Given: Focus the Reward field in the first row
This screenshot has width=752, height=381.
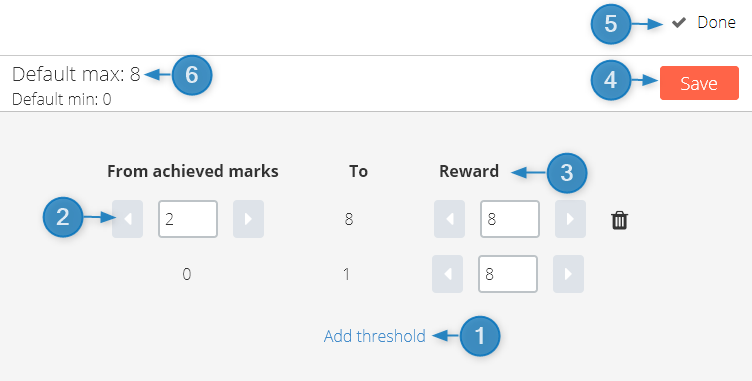Looking at the screenshot, I should pos(510,219).
